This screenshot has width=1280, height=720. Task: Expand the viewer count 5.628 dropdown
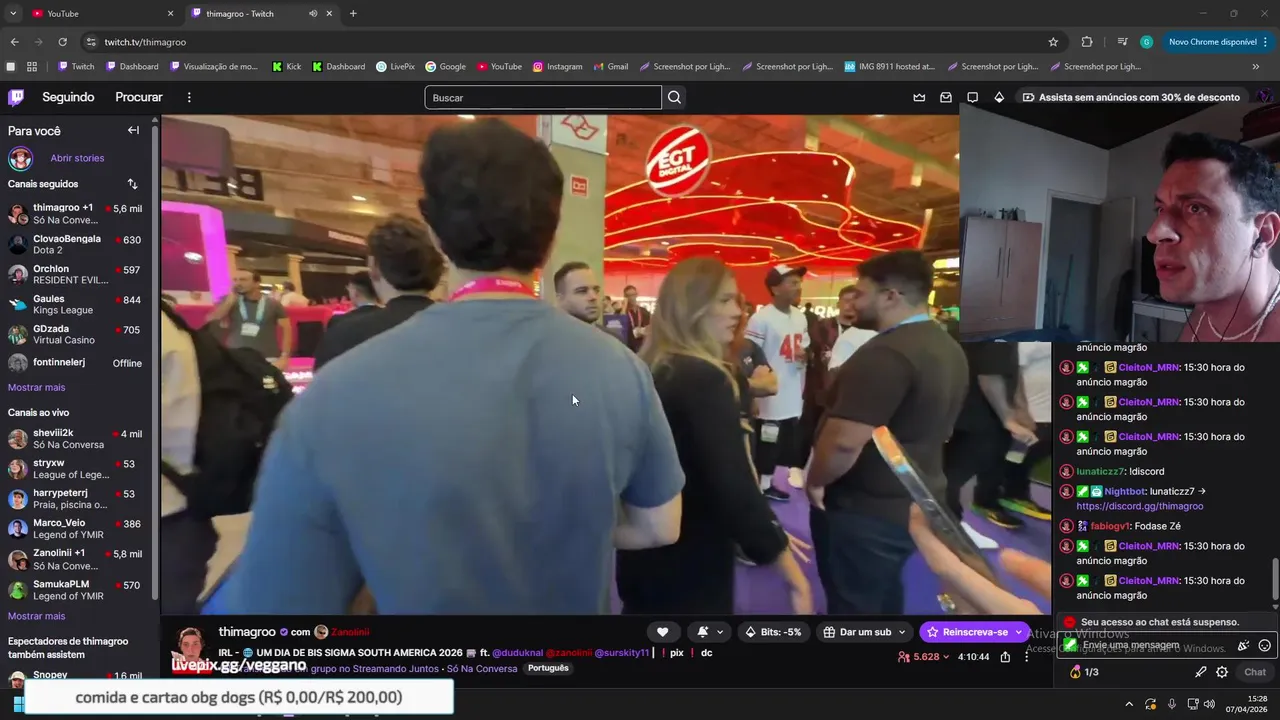(x=923, y=657)
